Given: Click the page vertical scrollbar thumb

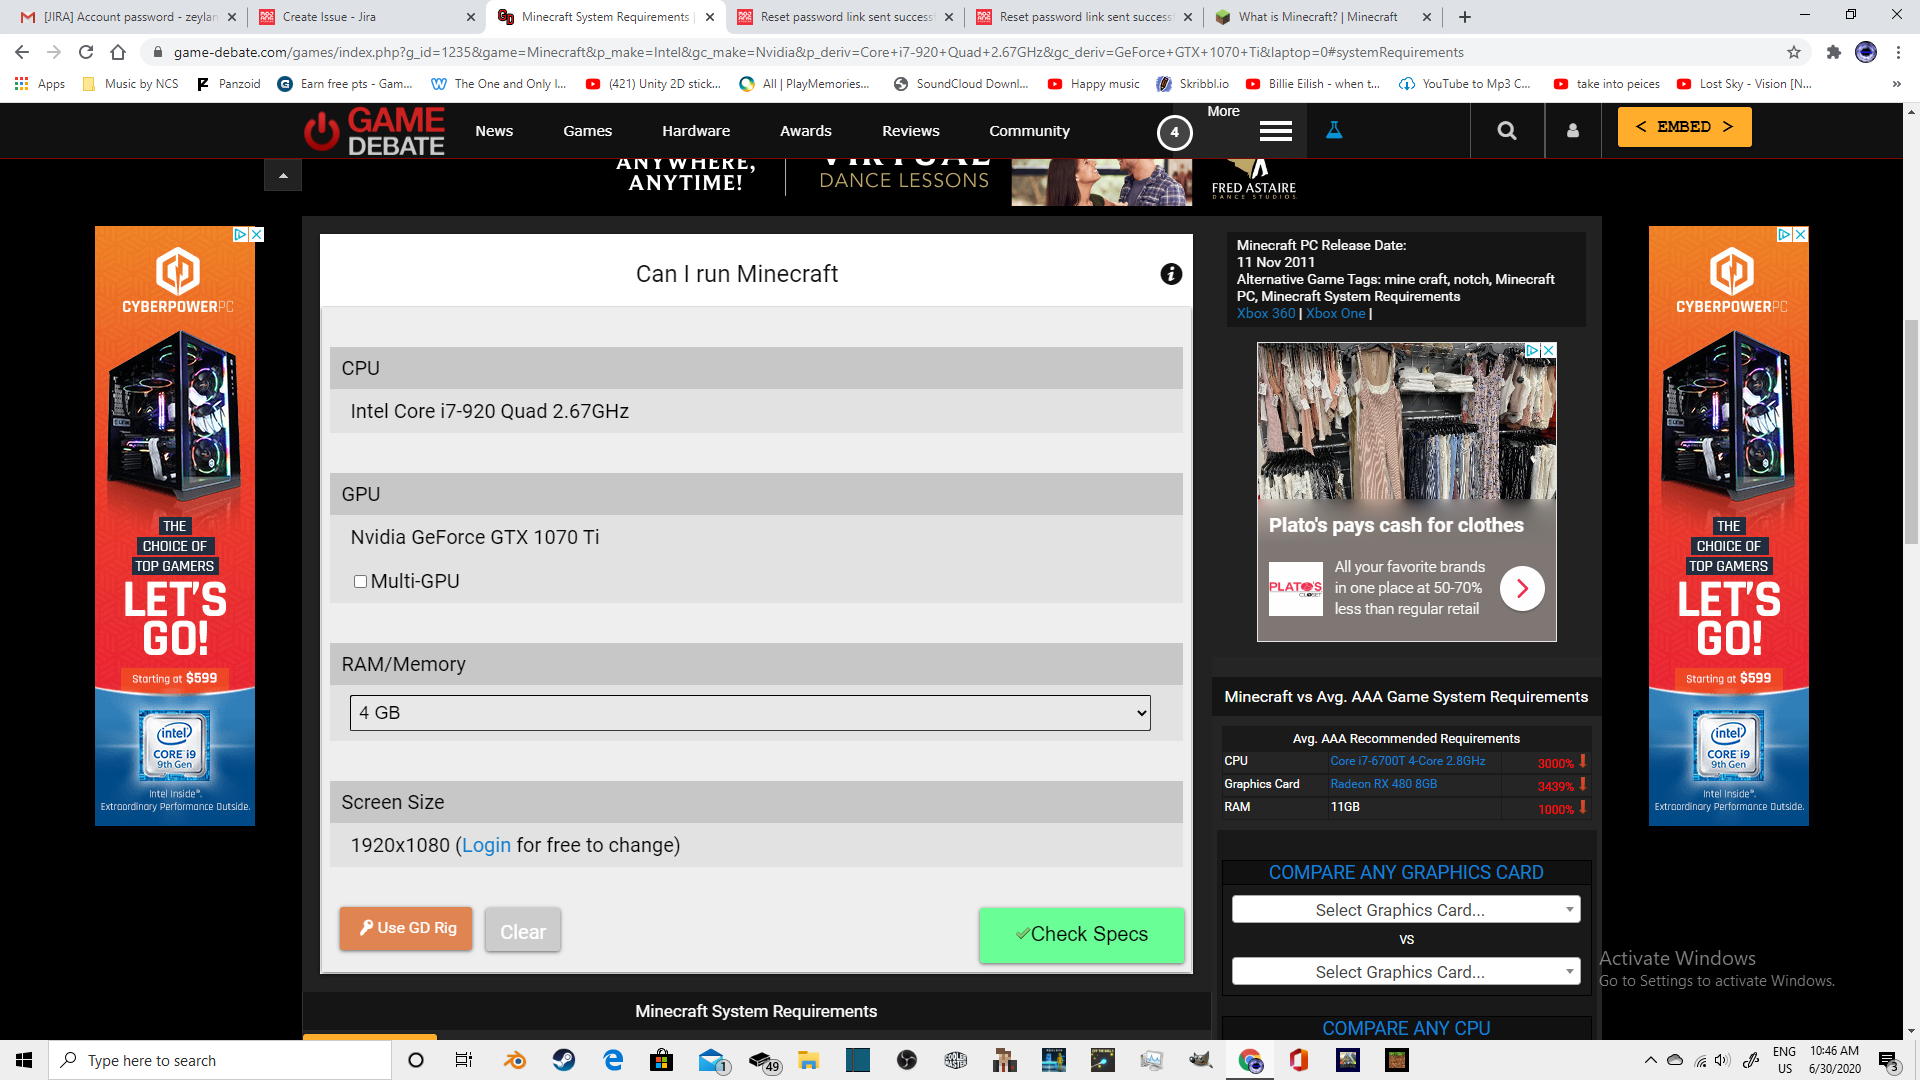Looking at the screenshot, I should pos(1911,430).
